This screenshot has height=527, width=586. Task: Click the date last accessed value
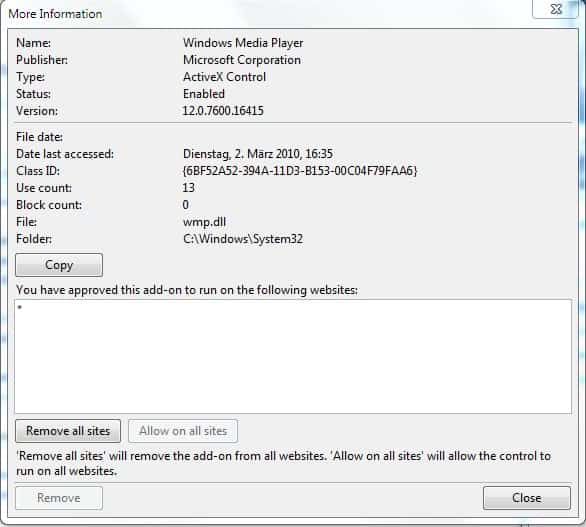pos(258,154)
